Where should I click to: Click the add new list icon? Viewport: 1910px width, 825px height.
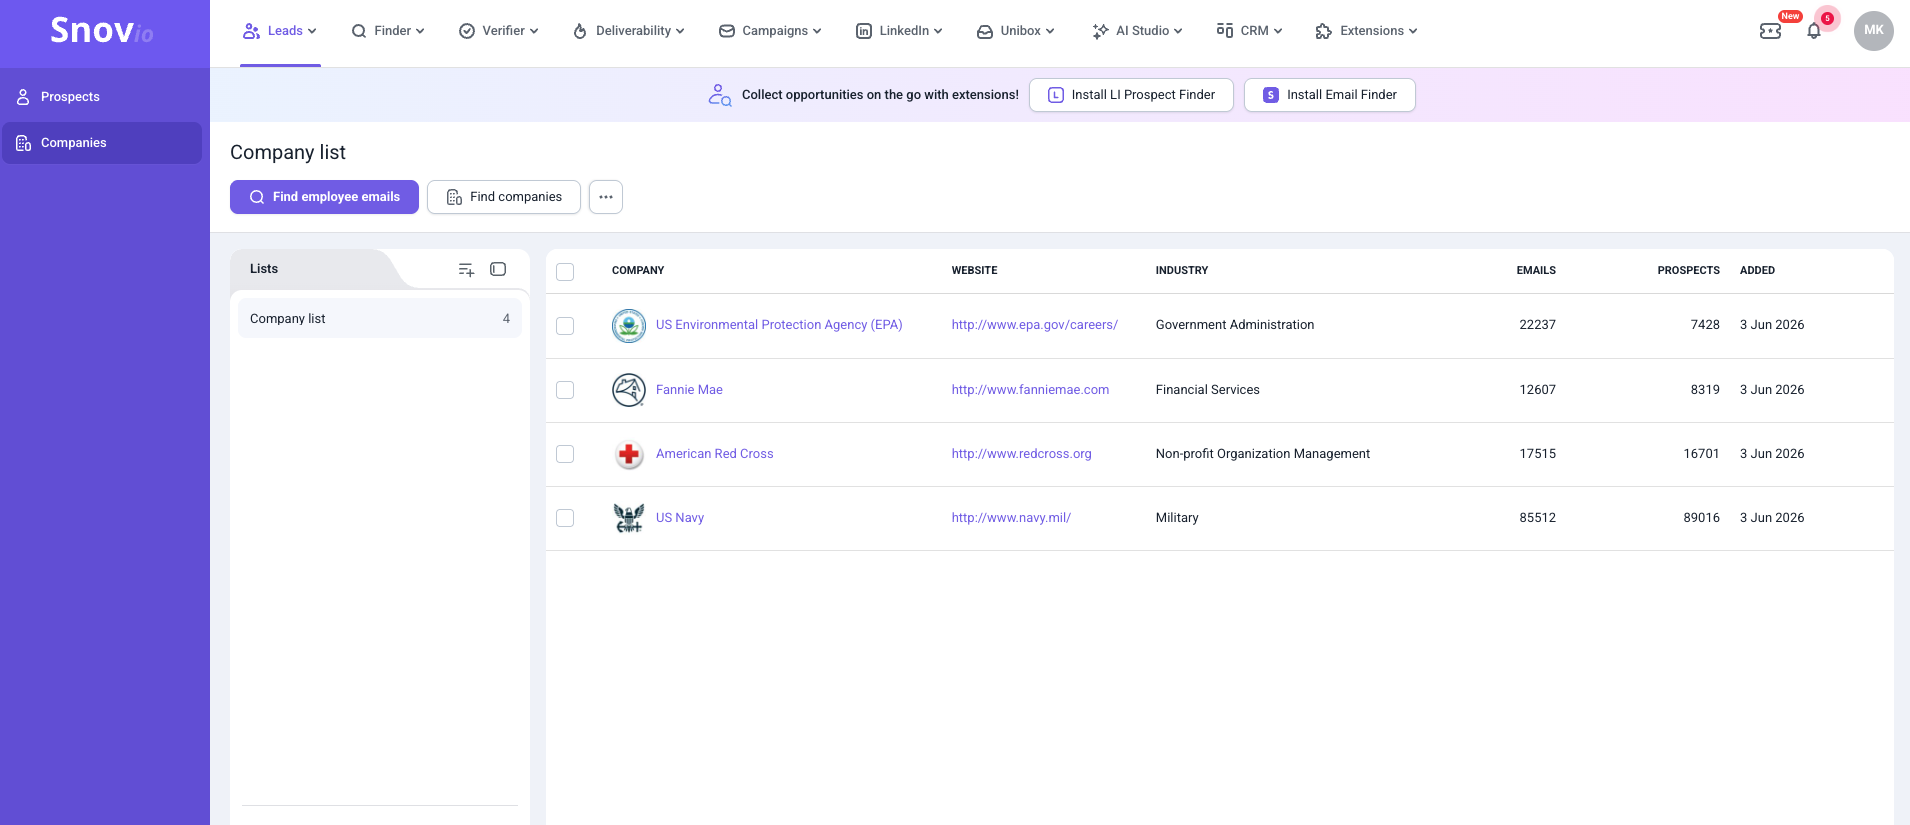(466, 269)
